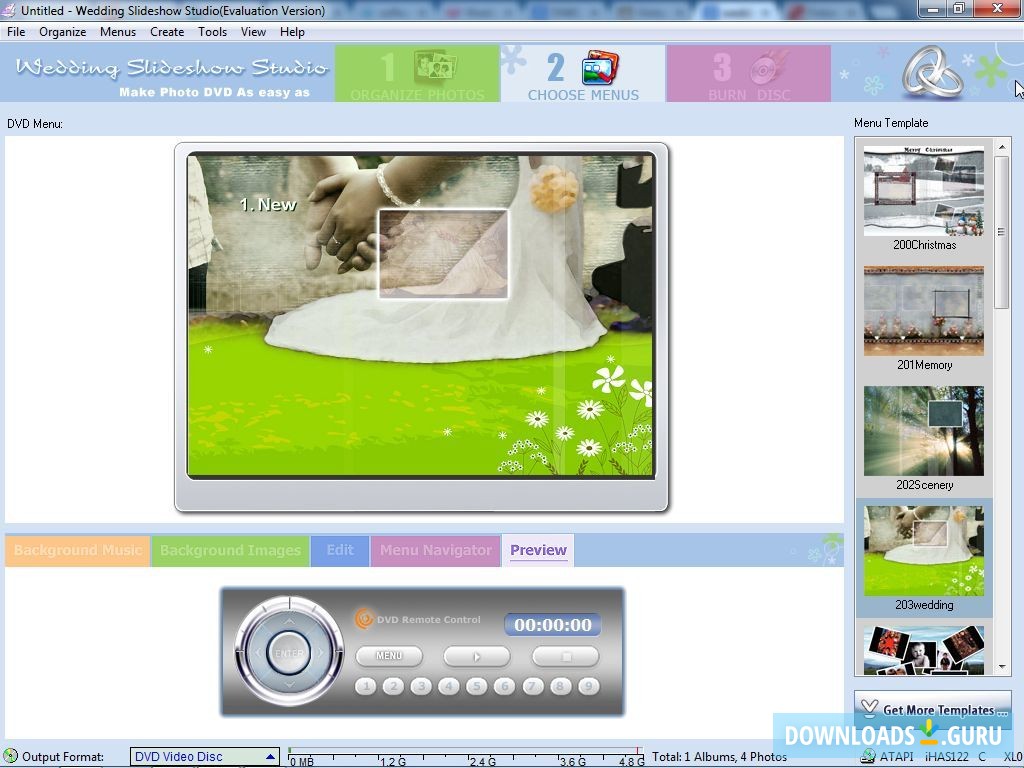Image resolution: width=1024 pixels, height=768 pixels.
Task: Click Get More Templates button
Action: tap(933, 710)
